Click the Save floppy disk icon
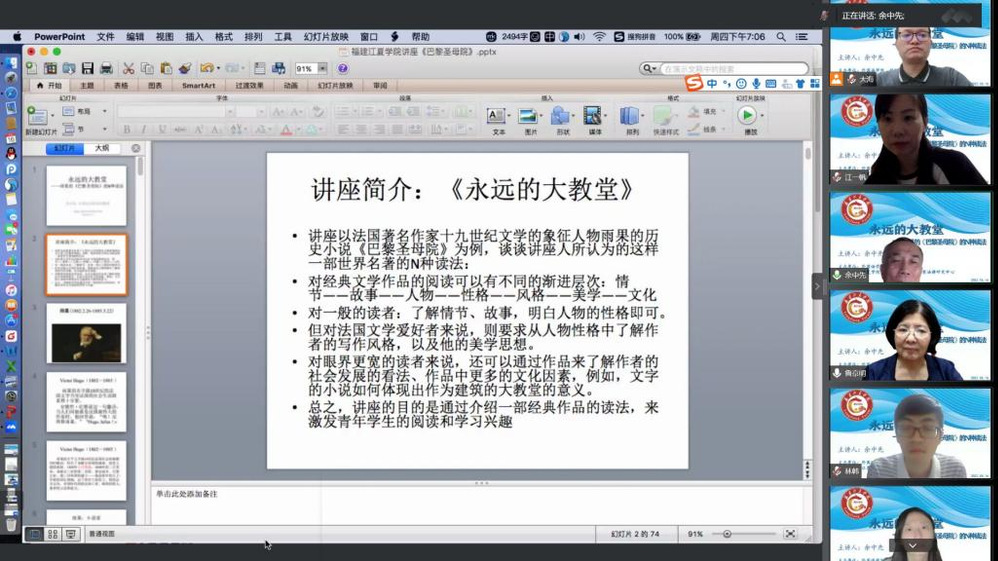The width and height of the screenshot is (998, 561). point(87,69)
